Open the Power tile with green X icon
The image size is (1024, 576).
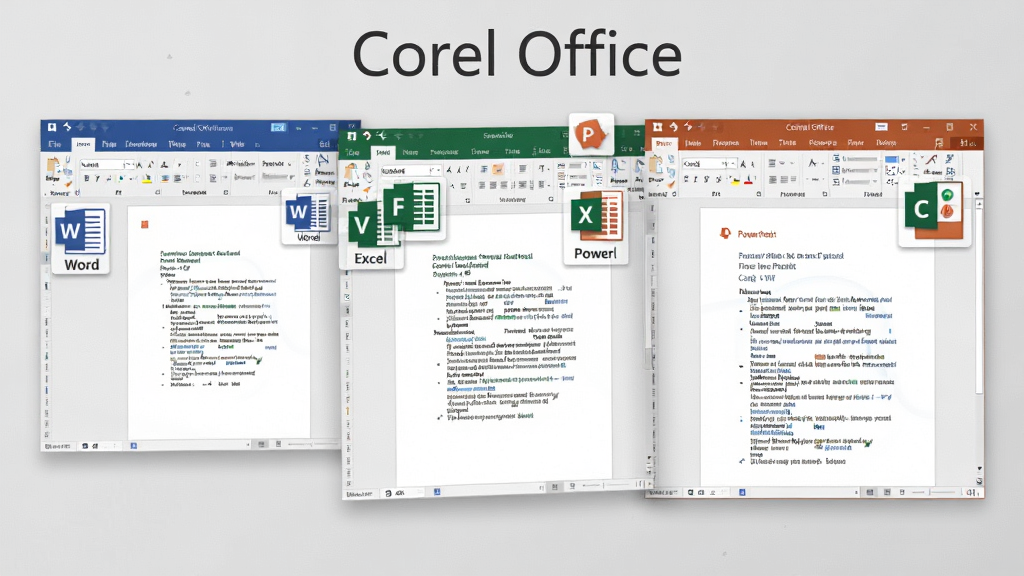pyautogui.click(x=595, y=227)
